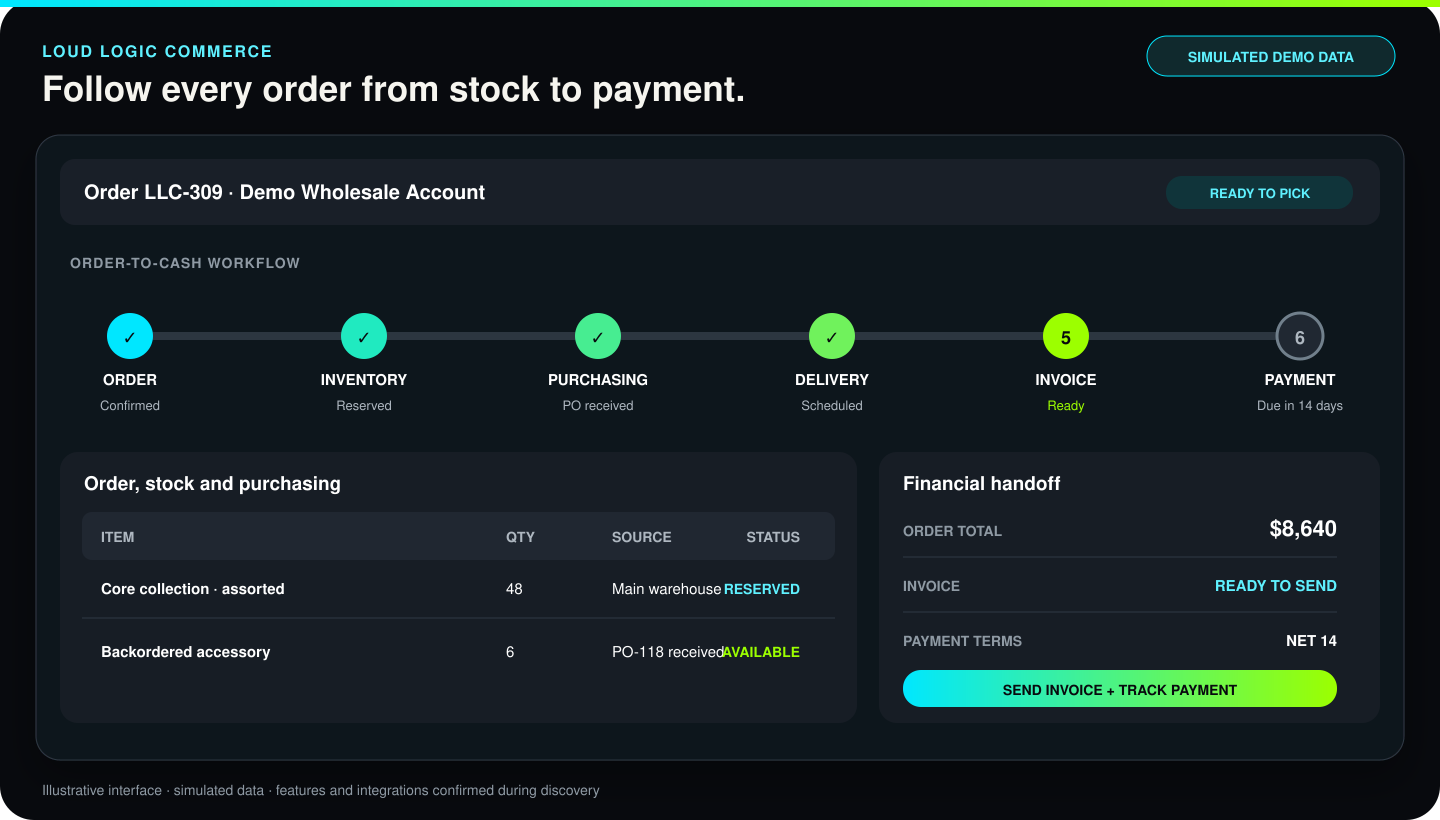Click Send Invoice + Track Payment button

(1120, 689)
